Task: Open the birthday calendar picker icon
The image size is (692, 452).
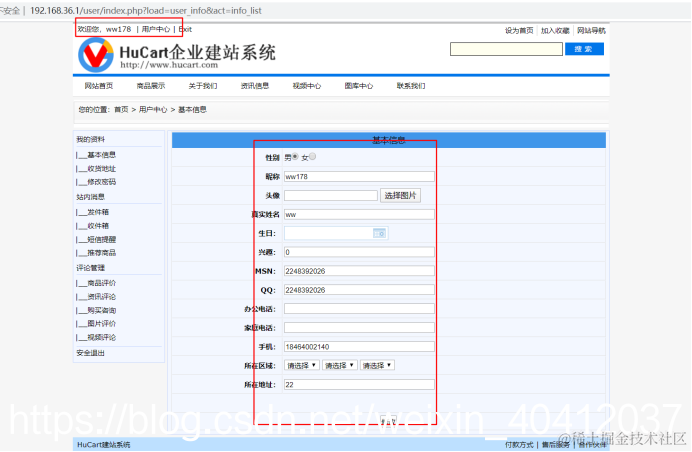Action: (379, 234)
